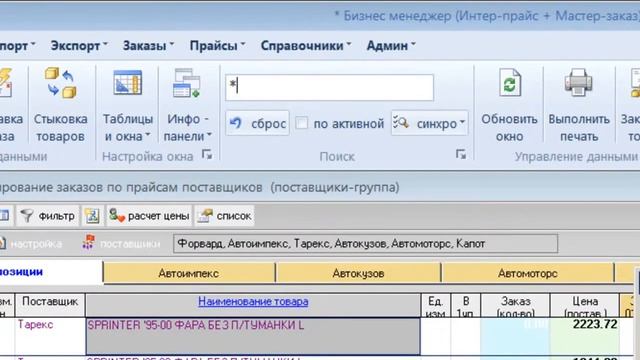Screen dimensions: 640x360
Task: Click the сброс reset button
Action: click(257, 123)
